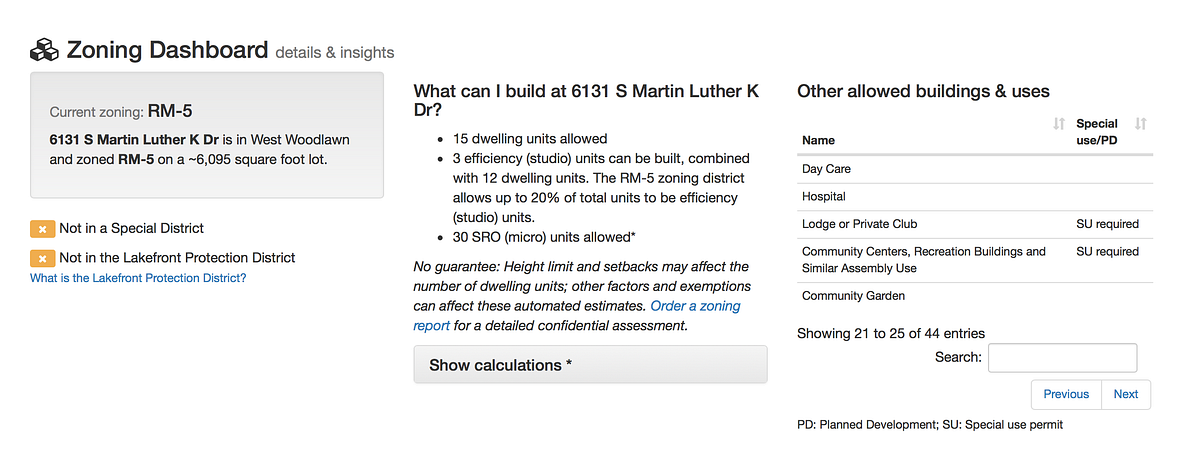This screenshot has width=1200, height=457.
Task: Focus the Search input field
Action: [x=1063, y=358]
